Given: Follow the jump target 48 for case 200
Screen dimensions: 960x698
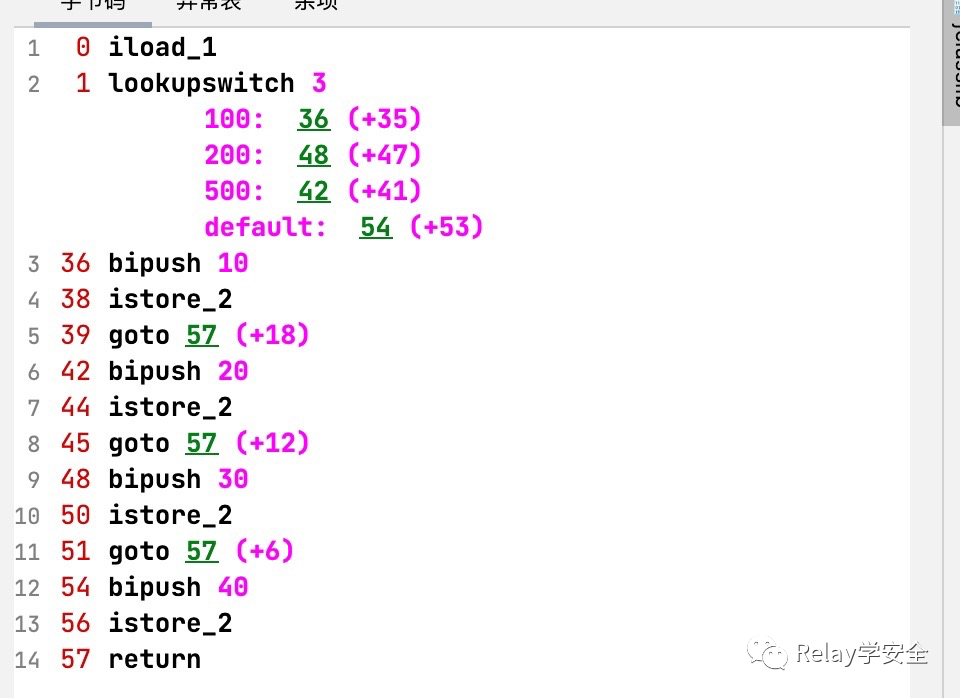Looking at the screenshot, I should pos(314,155).
